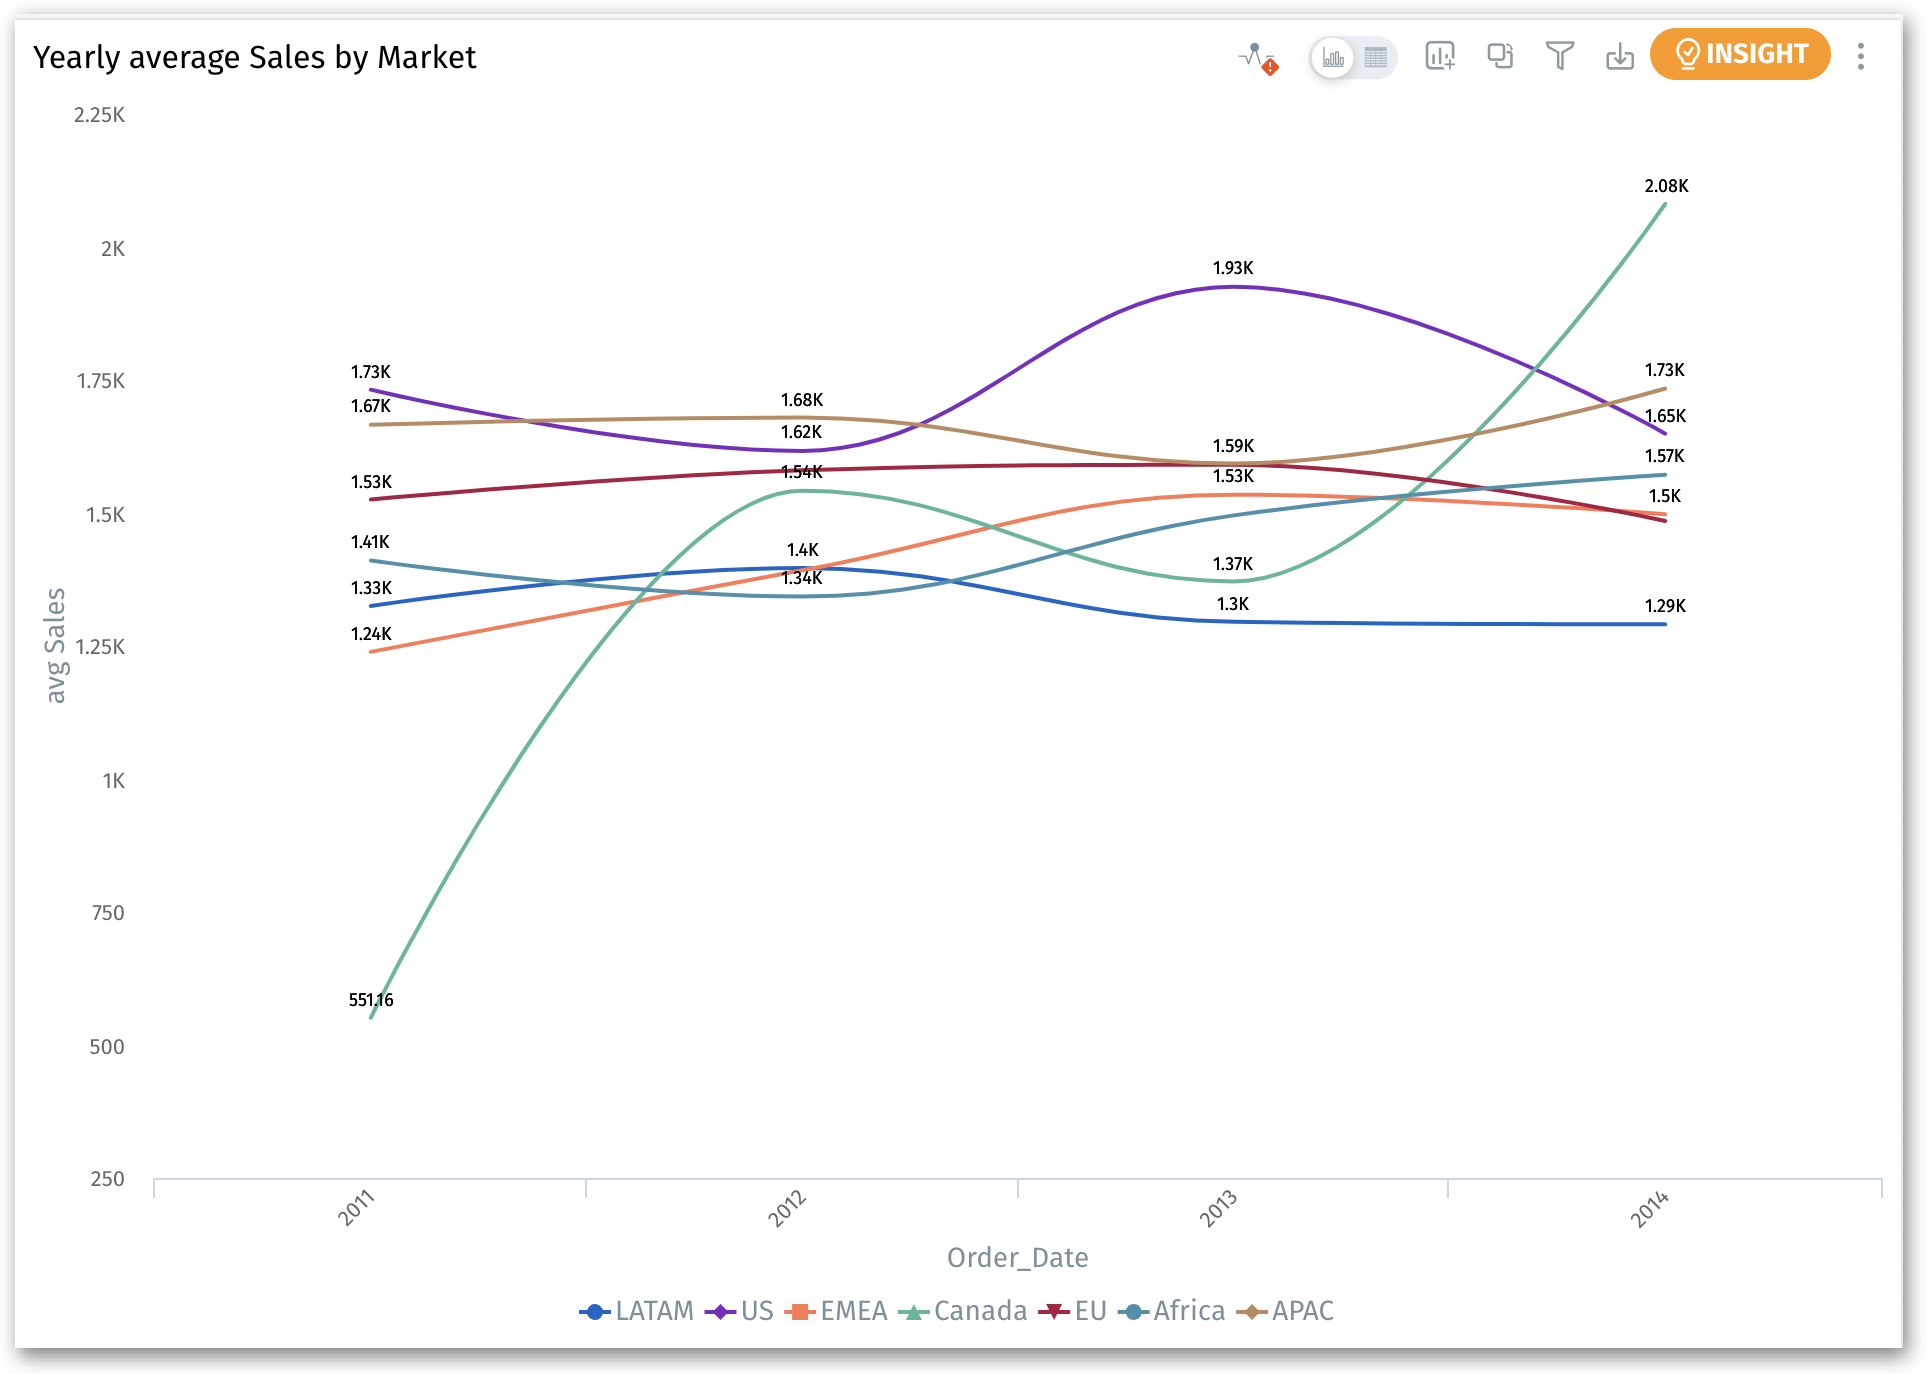Open the filter funnel icon

tap(1560, 56)
